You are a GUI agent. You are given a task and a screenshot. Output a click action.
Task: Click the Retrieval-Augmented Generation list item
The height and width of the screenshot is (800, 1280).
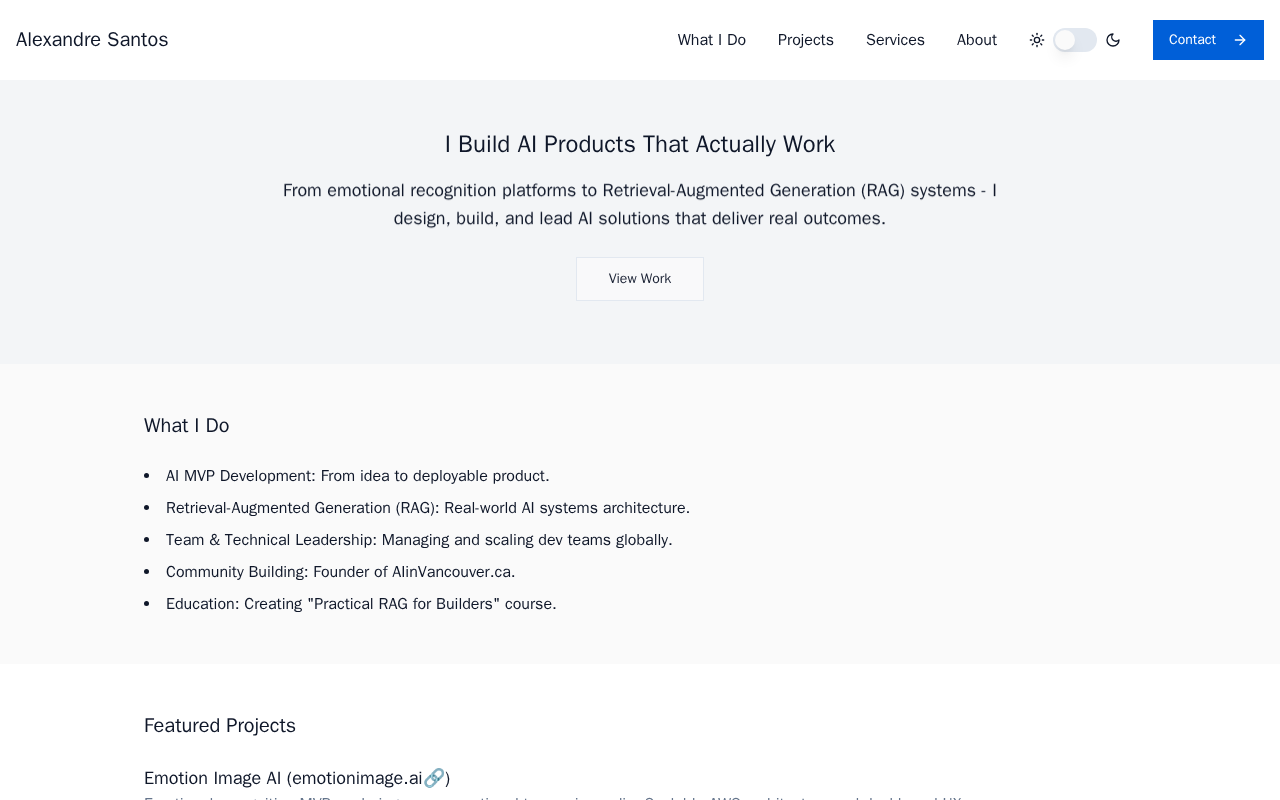(x=428, y=508)
